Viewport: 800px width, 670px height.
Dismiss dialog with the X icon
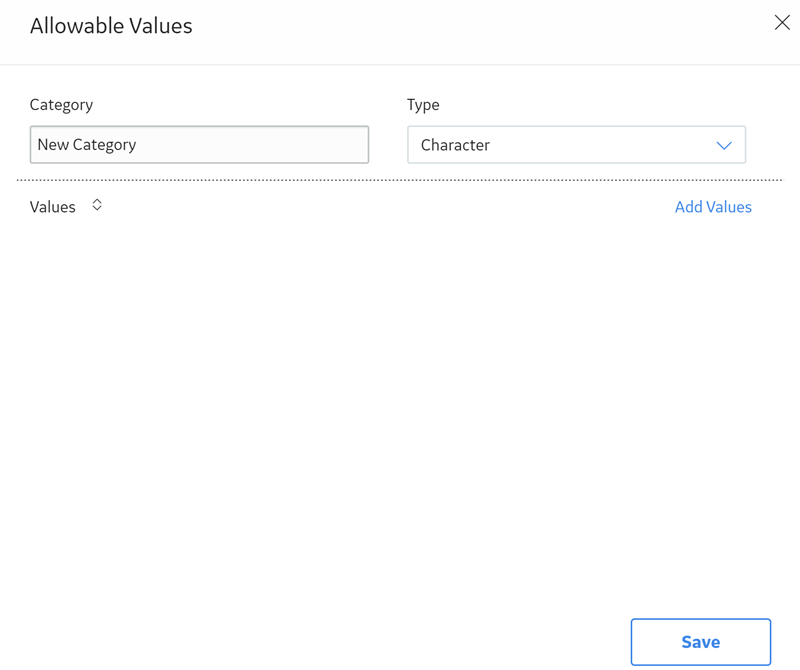[782, 22]
